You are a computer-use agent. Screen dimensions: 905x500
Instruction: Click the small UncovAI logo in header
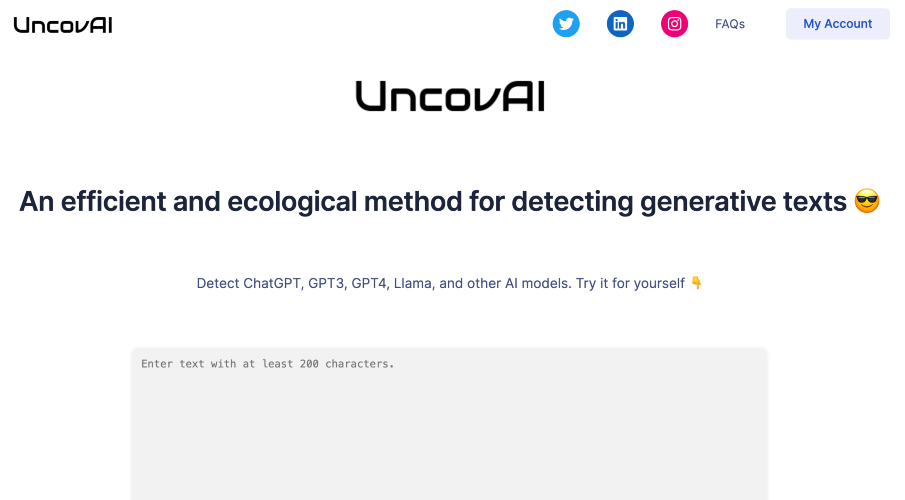[x=63, y=24]
